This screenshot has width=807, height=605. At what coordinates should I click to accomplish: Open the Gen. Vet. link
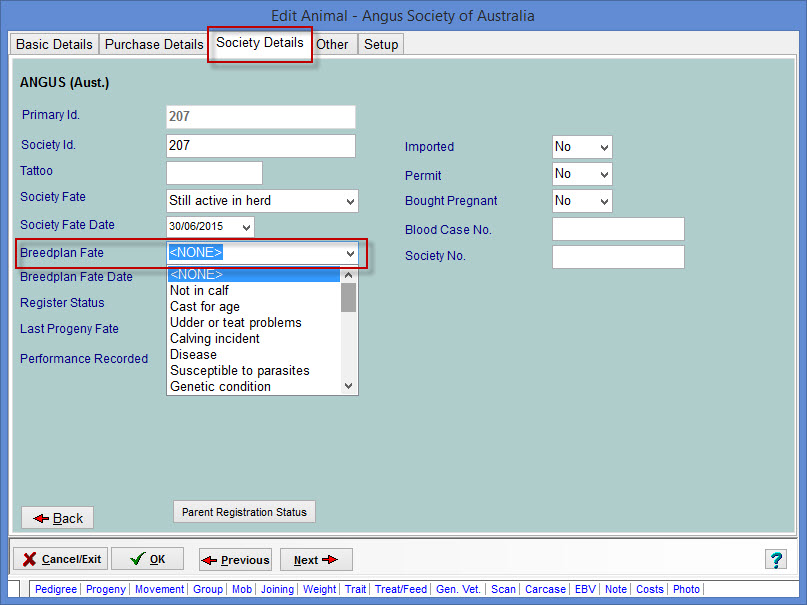(x=458, y=589)
